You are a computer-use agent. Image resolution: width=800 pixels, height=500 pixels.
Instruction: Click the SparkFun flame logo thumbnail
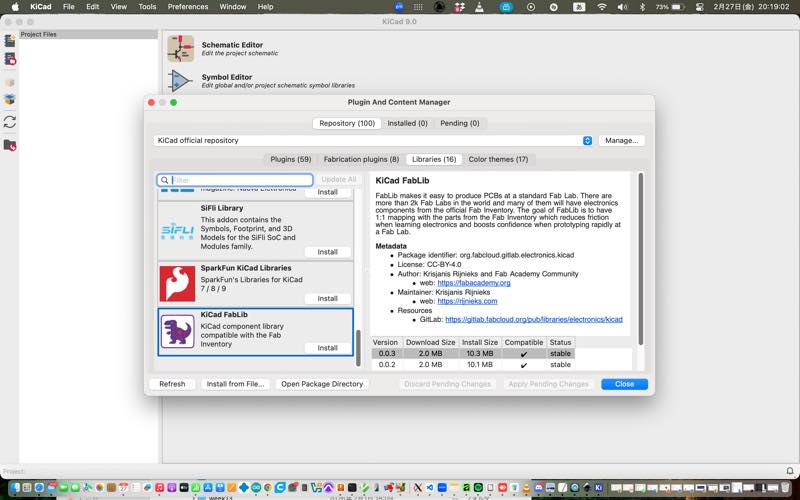click(178, 284)
